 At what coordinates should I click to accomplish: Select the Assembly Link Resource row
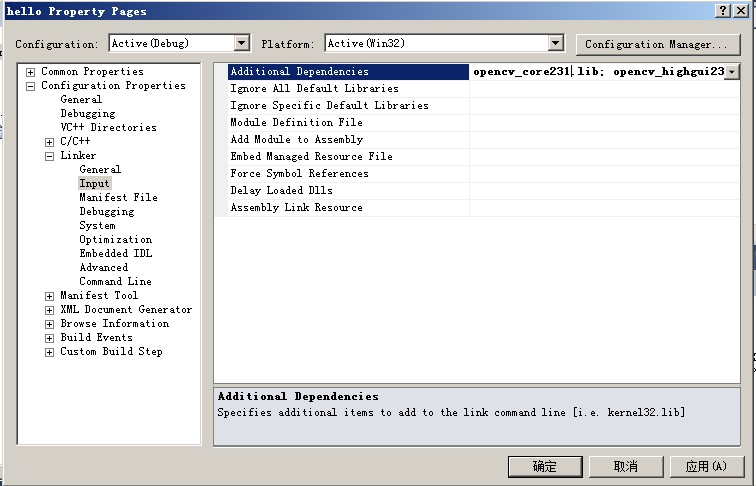[x=348, y=208]
